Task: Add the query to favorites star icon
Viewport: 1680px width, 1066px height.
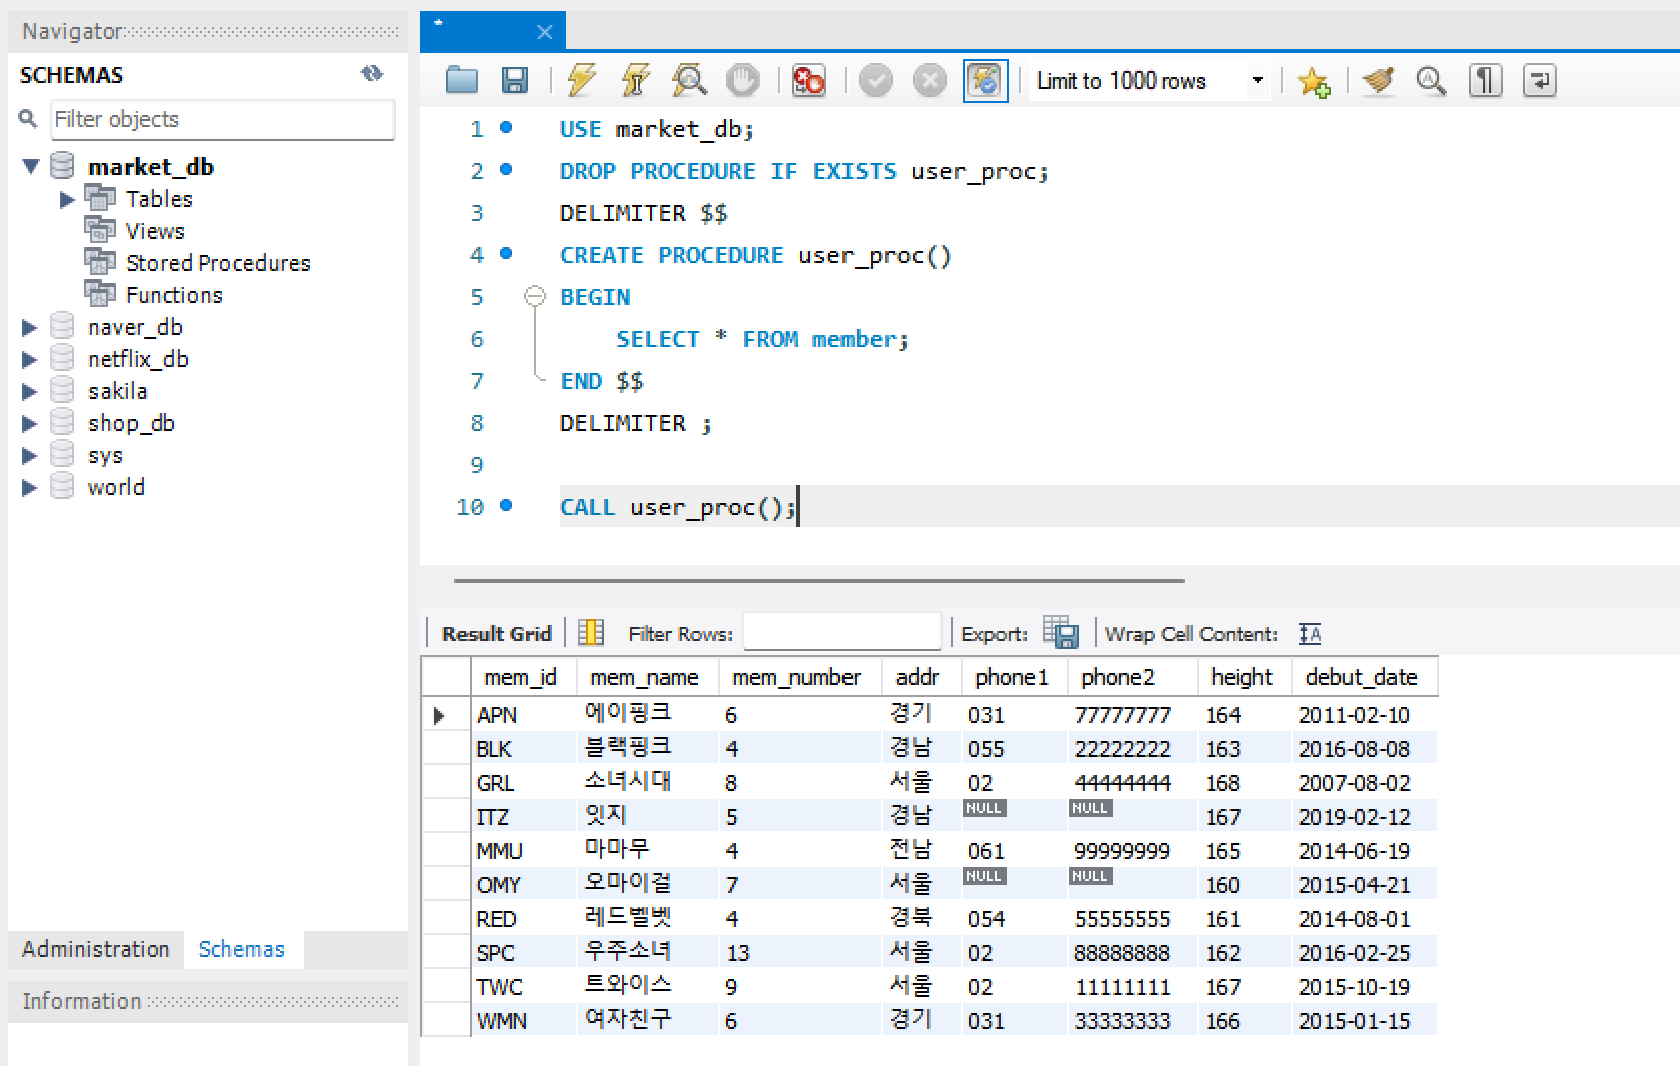Action: click(1313, 81)
